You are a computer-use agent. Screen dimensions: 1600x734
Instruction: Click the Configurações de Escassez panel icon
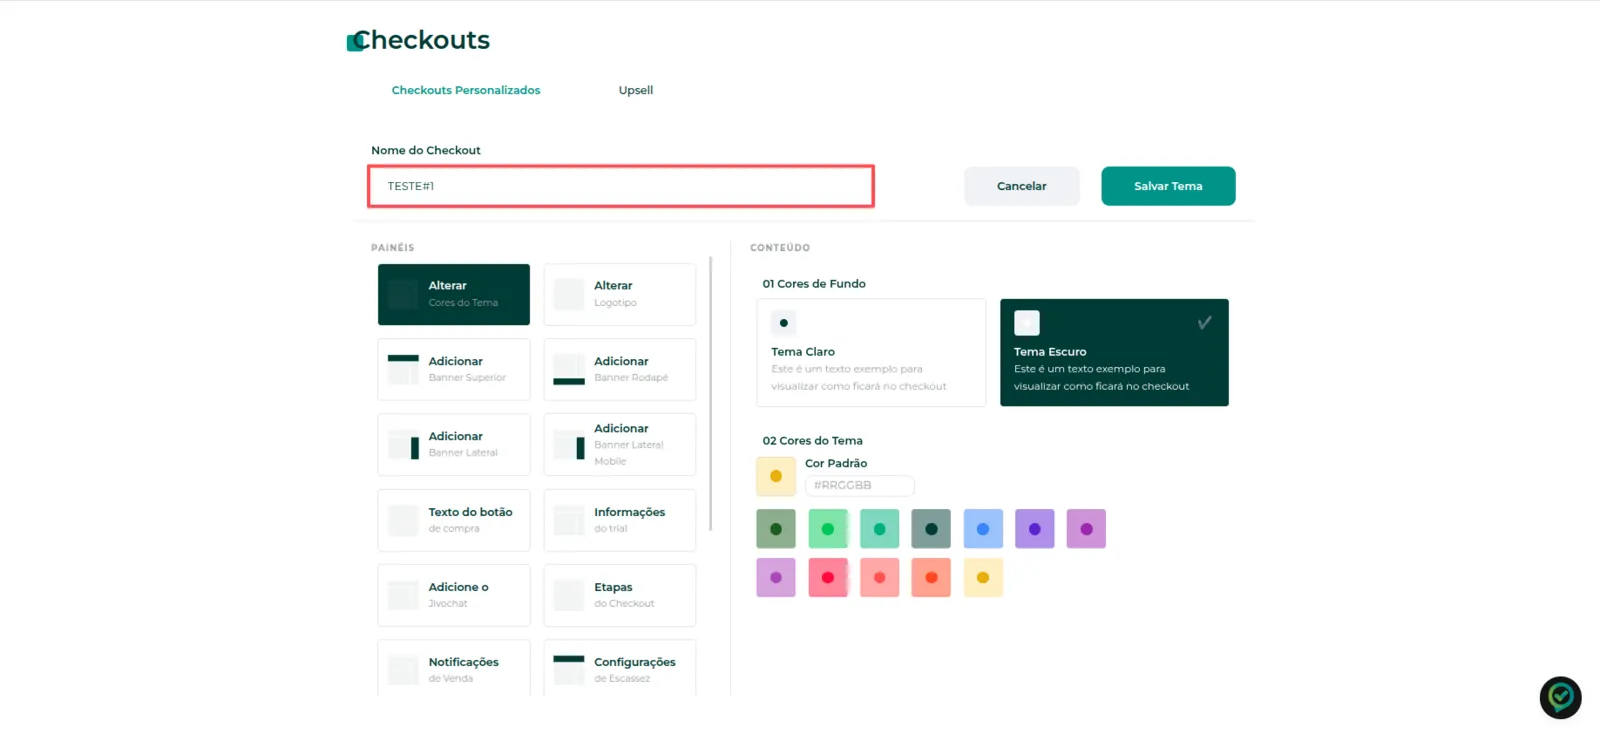pyautogui.click(x=569, y=670)
